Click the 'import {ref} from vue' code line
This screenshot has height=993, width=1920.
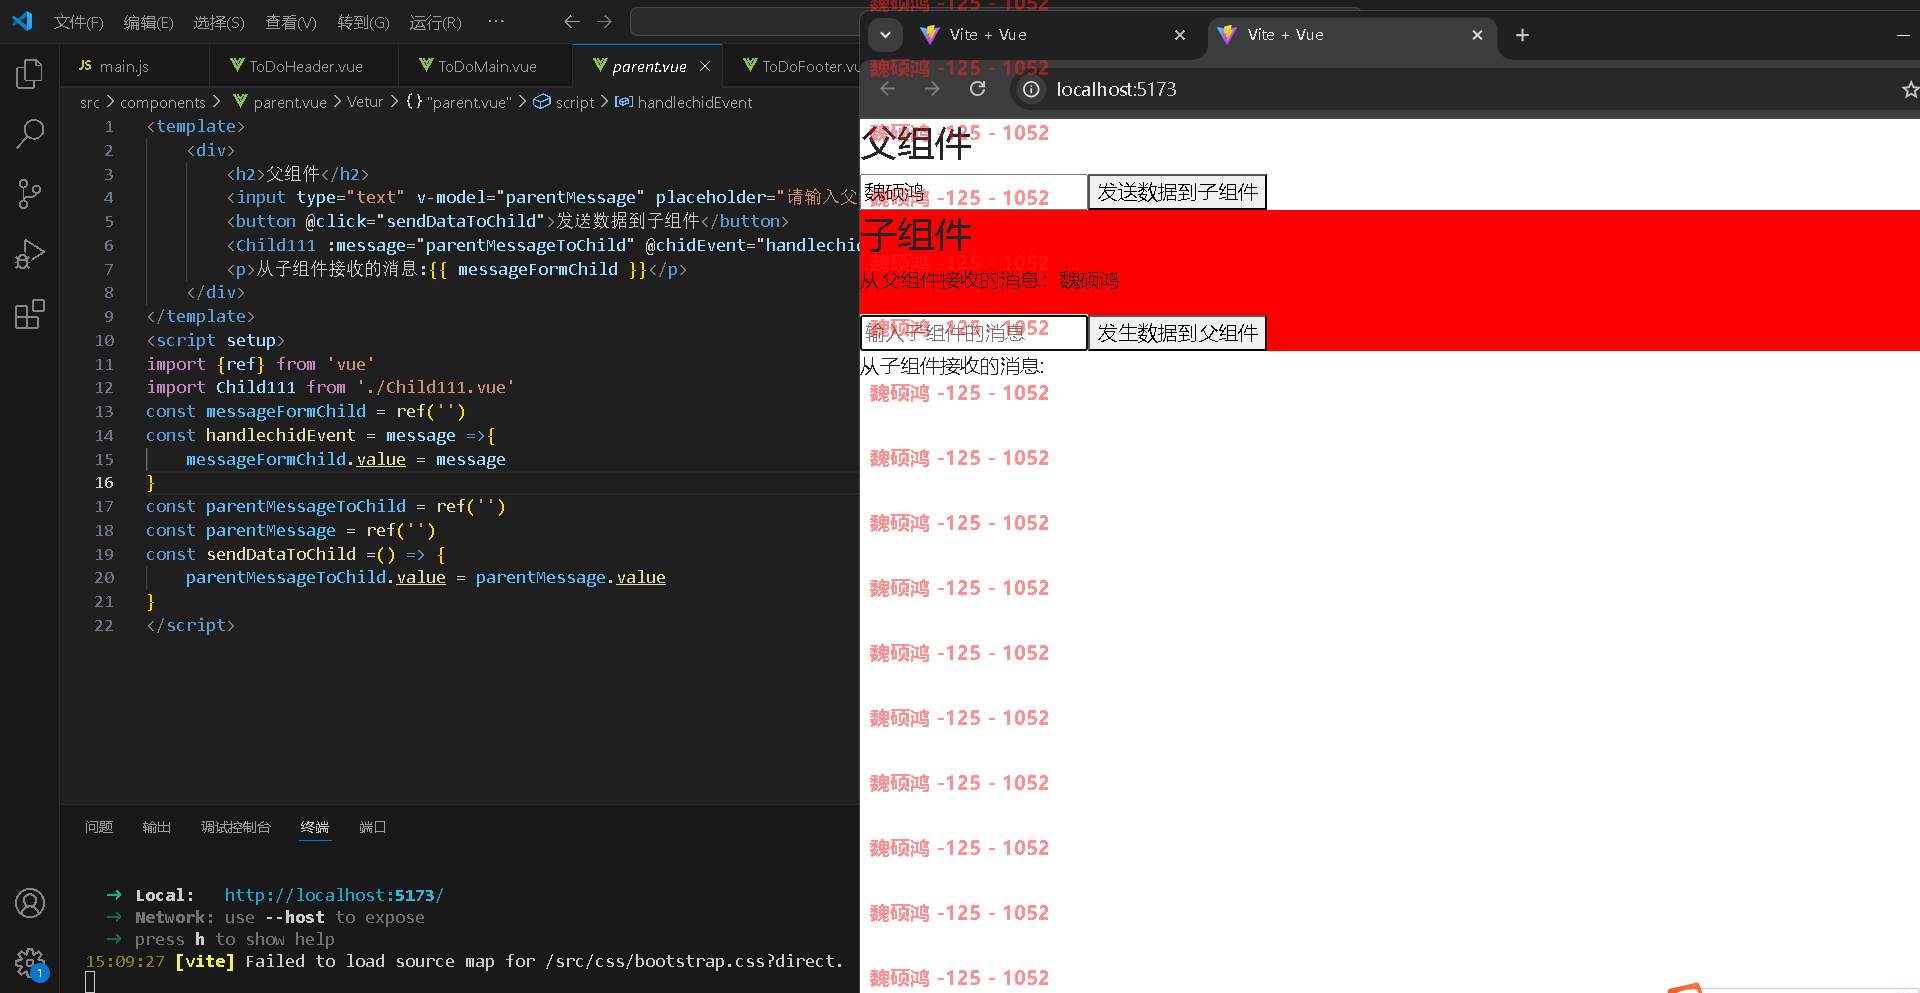pyautogui.click(x=260, y=364)
